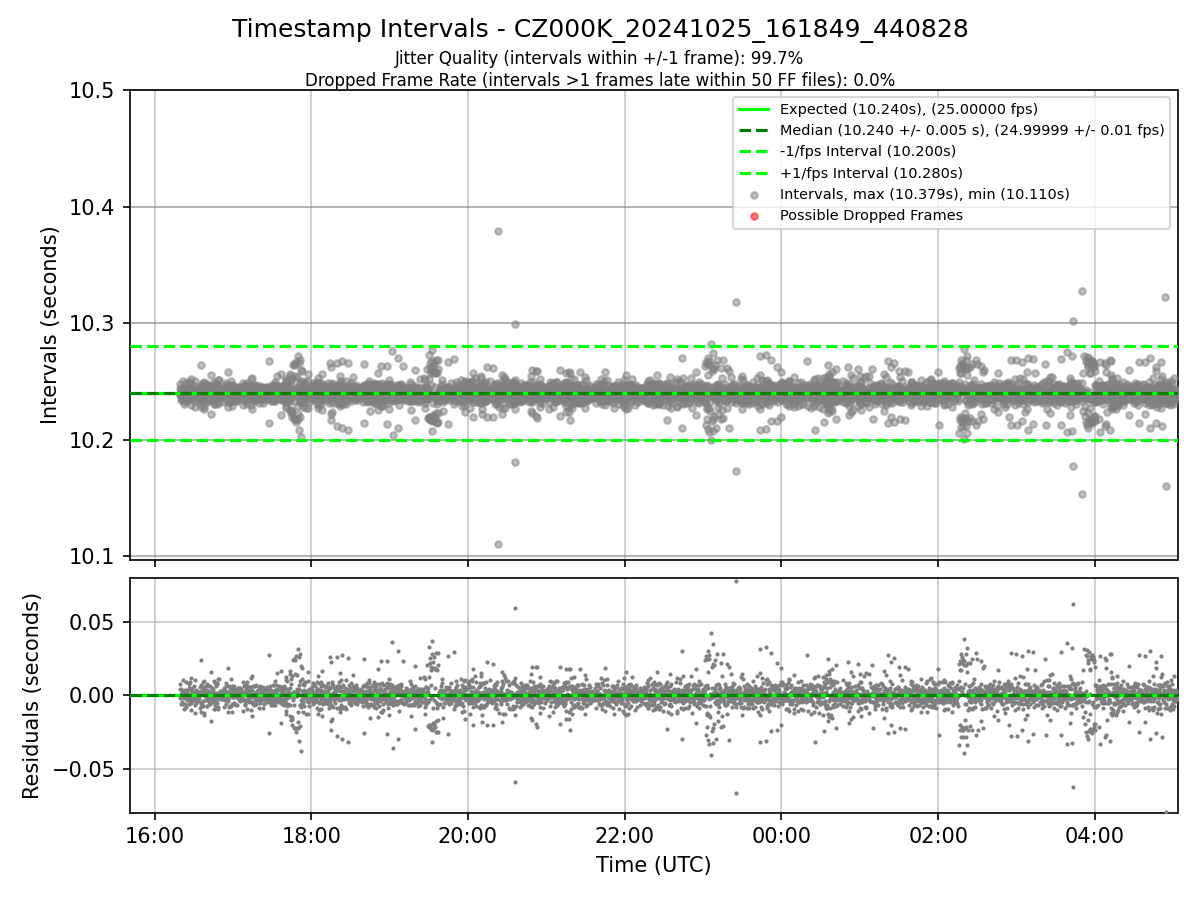Click the x-axis tick label '22:00'

[624, 834]
